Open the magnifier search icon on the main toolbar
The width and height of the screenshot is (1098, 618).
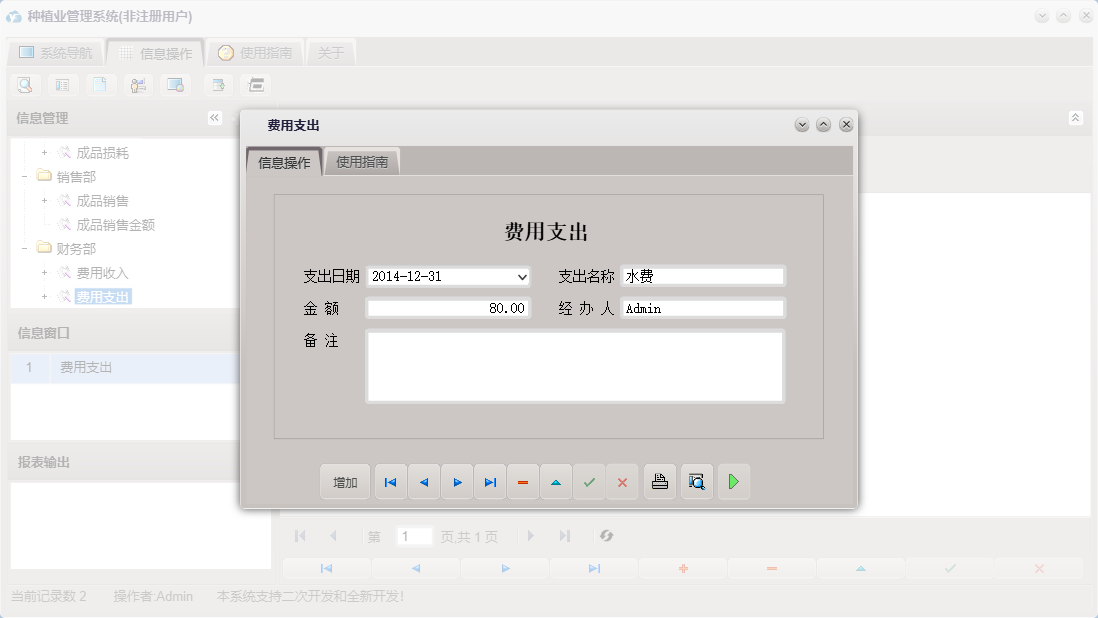[24, 84]
